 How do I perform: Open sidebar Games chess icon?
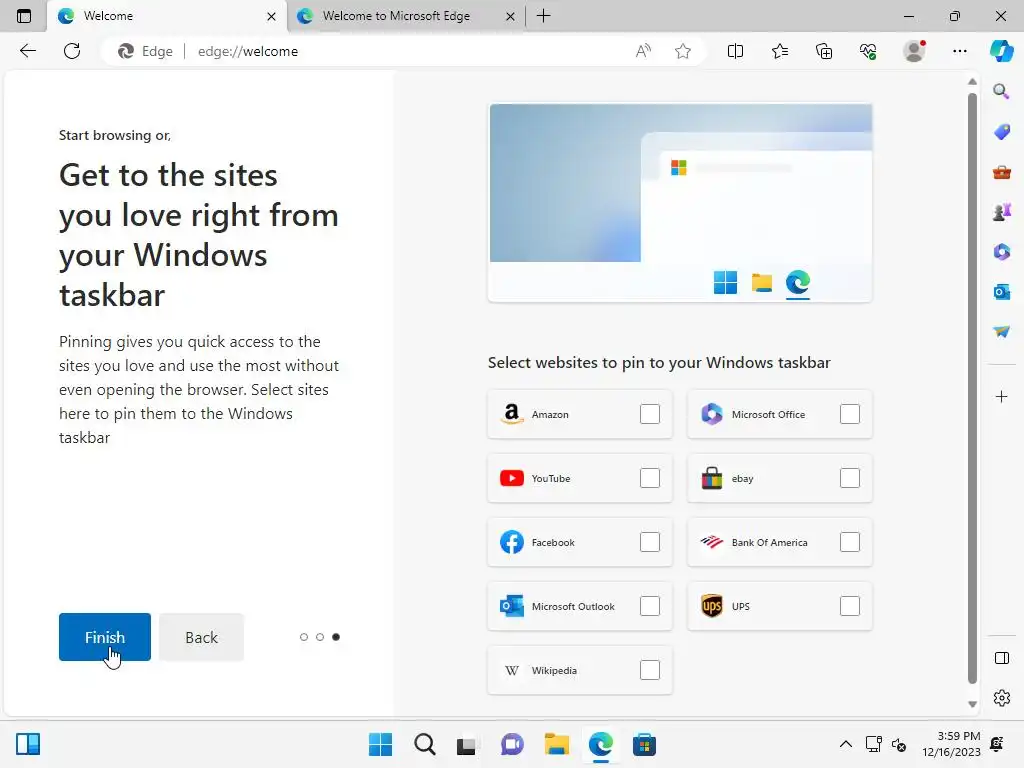[1001, 212]
